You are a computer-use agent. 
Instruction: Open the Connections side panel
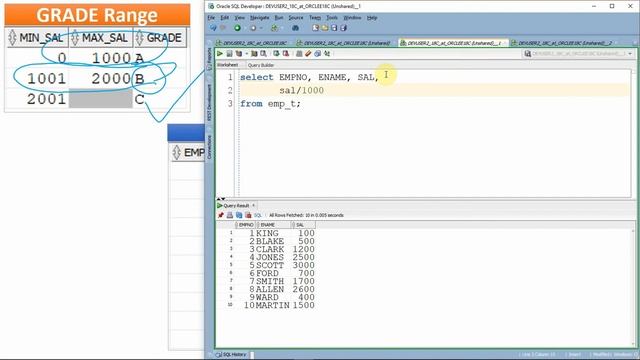pyautogui.click(x=210, y=147)
